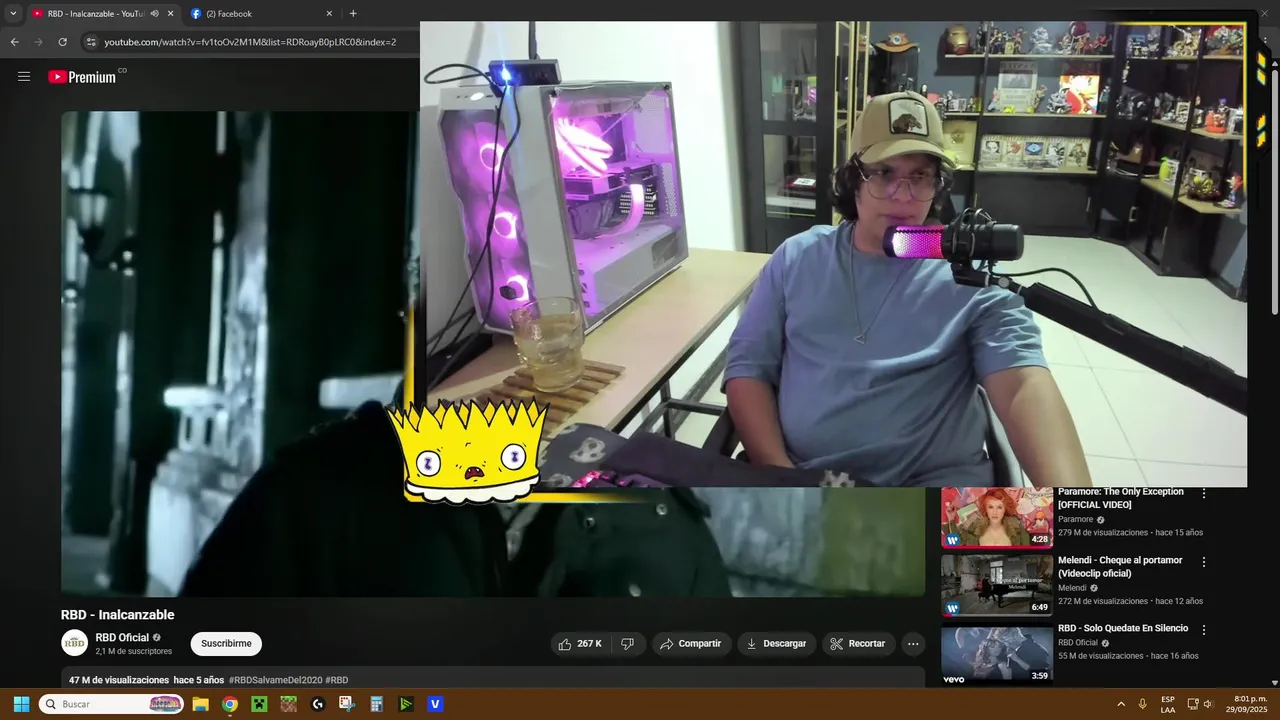
Task: Open site information icon in address bar
Action: [91, 42]
